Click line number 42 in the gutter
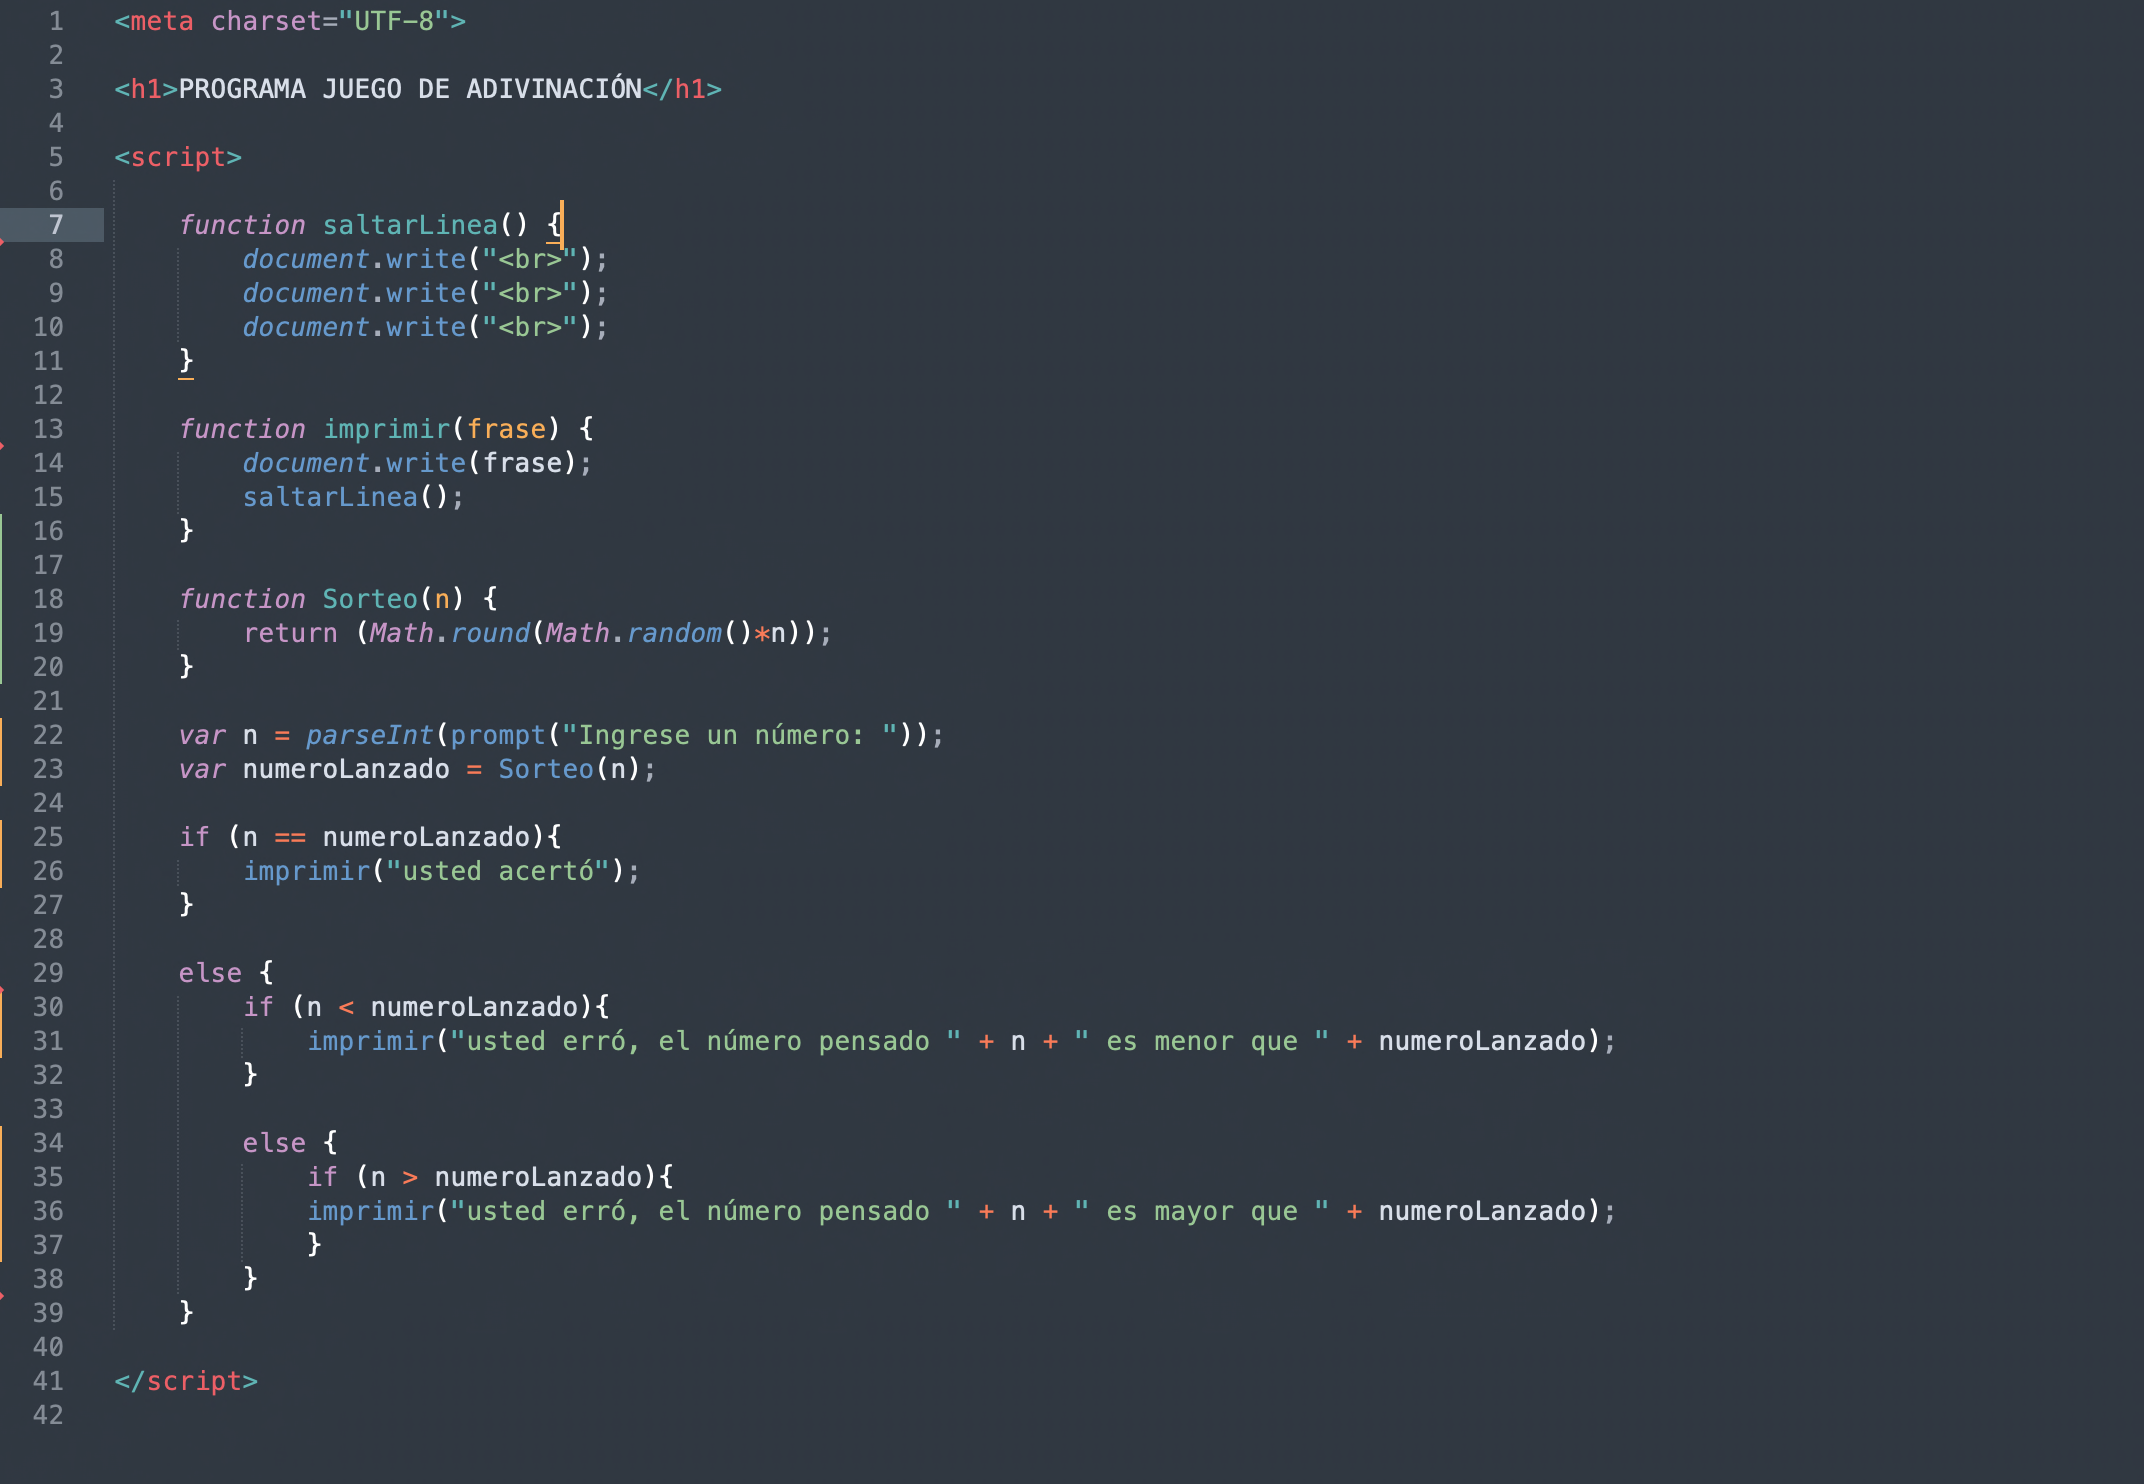The width and height of the screenshot is (2144, 1484). tap(48, 1415)
